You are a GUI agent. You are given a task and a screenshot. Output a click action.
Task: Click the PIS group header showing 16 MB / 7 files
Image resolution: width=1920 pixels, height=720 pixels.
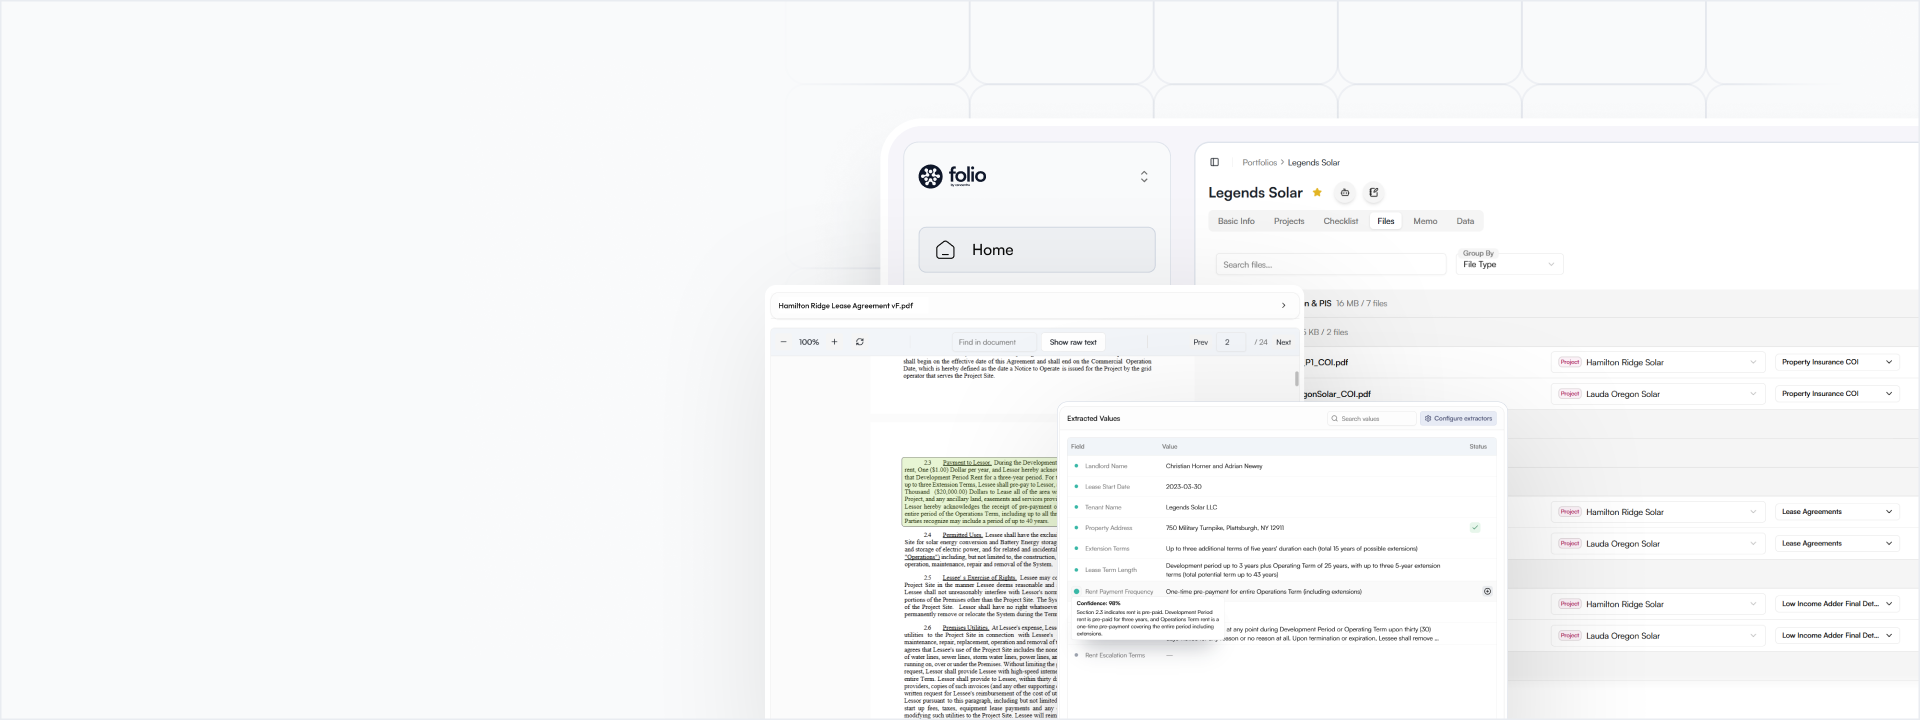click(1612, 303)
